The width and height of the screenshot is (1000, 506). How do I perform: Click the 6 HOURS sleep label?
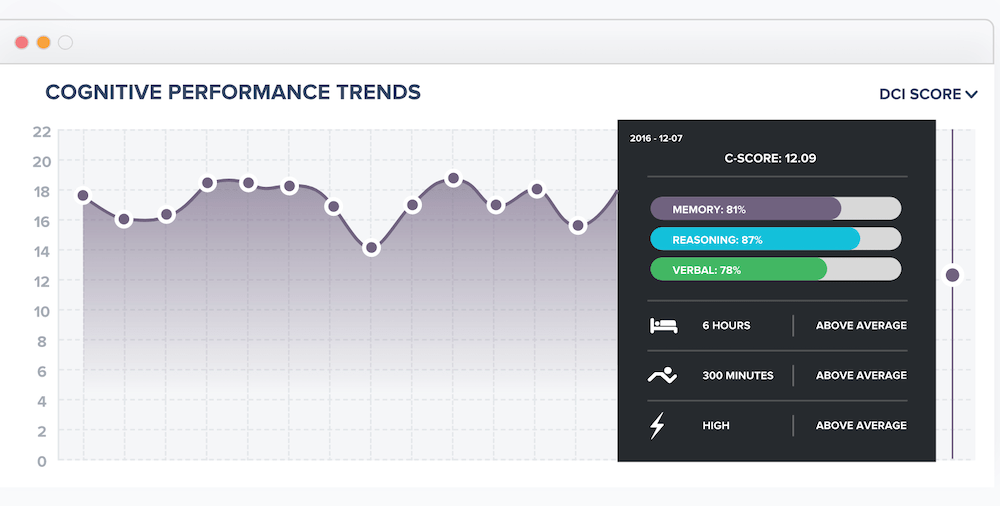click(726, 325)
